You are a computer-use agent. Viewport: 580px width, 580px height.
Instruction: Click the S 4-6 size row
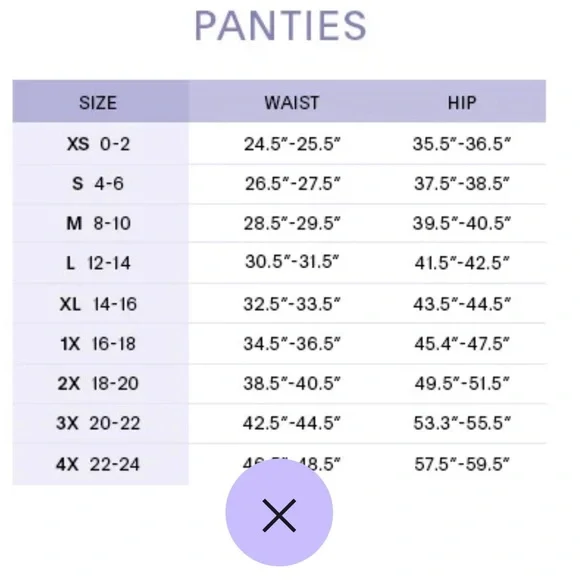point(279,184)
